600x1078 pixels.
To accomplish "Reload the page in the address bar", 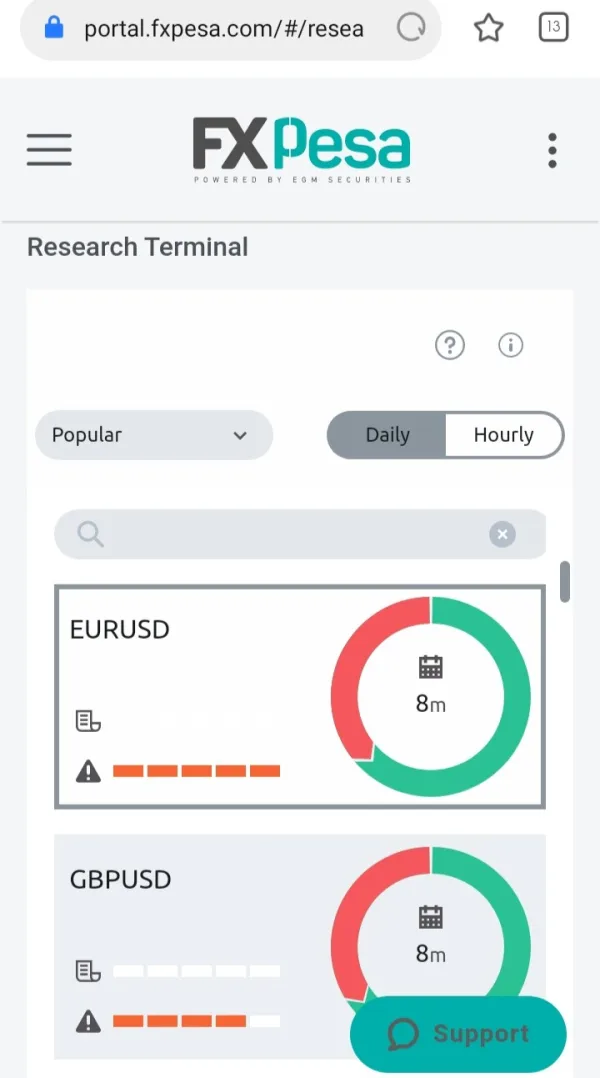I will pyautogui.click(x=411, y=28).
